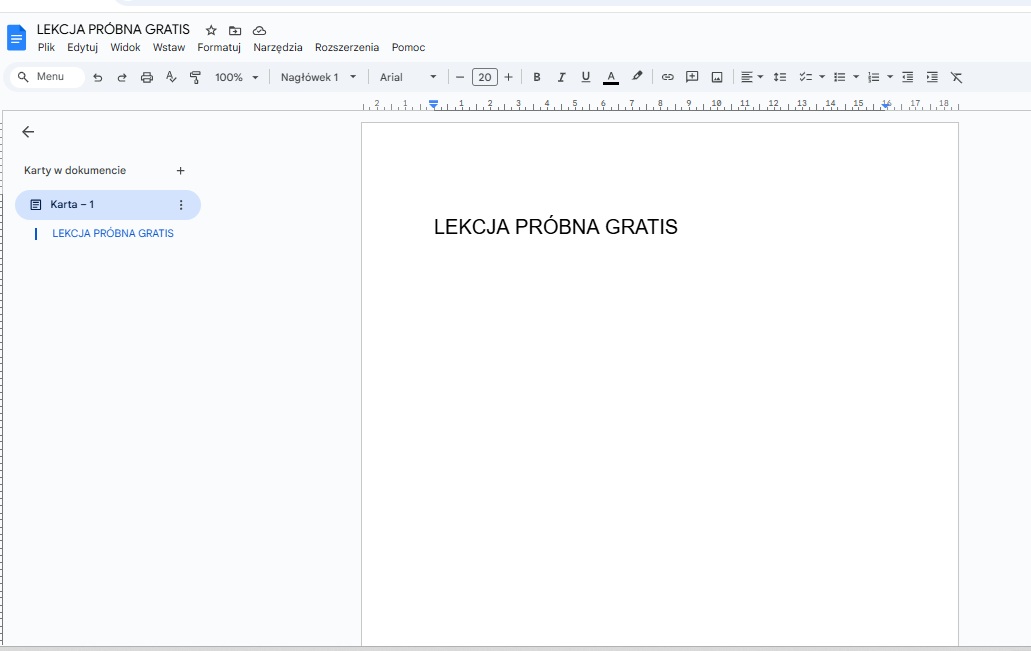This screenshot has width=1031, height=651.
Task: Add a comment
Action: [x=692, y=77]
